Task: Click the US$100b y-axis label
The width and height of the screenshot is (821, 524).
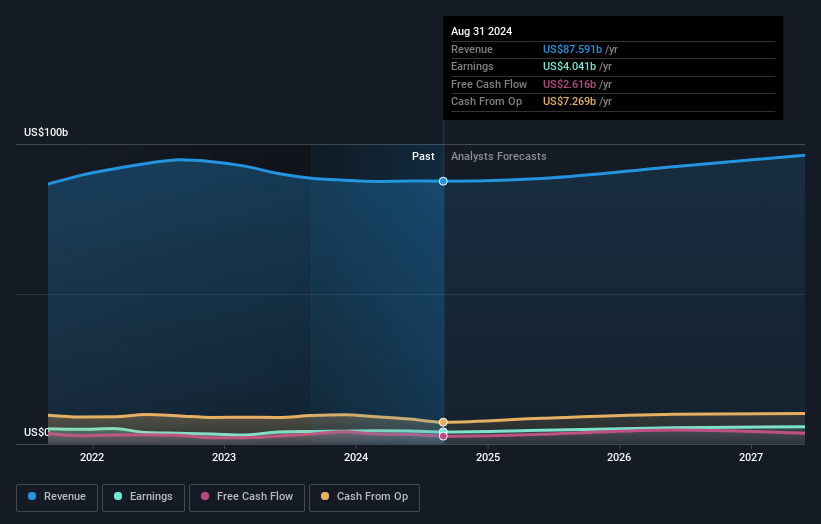Action: pos(46,132)
